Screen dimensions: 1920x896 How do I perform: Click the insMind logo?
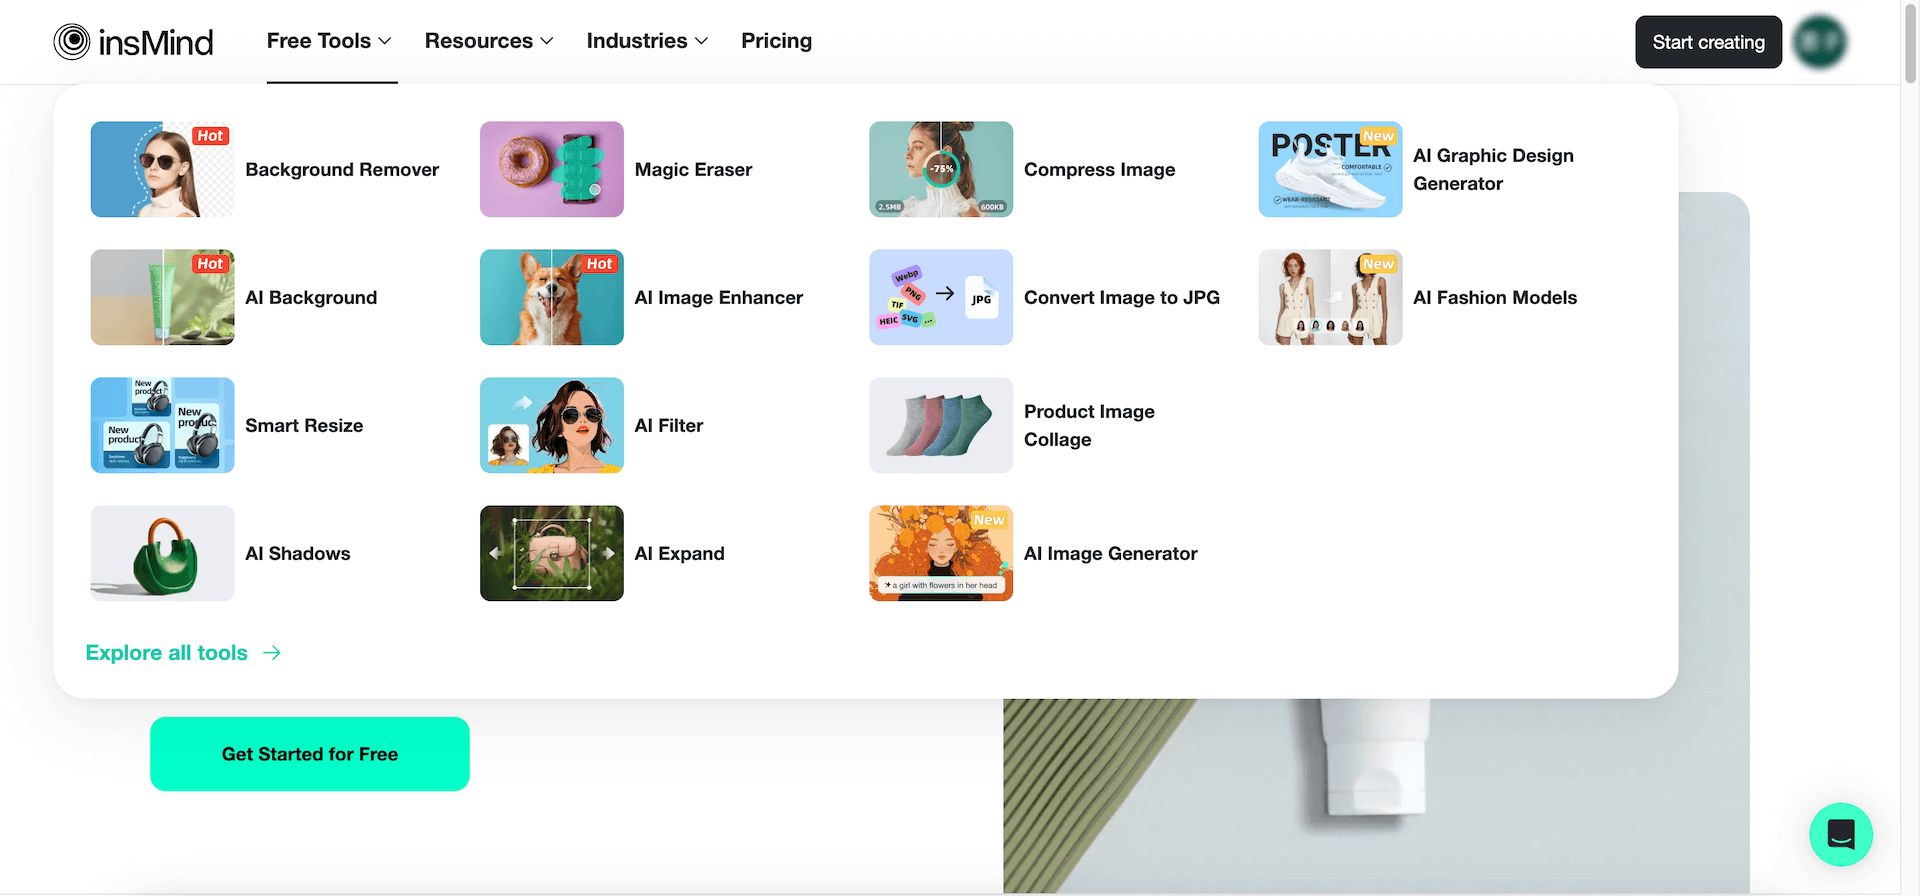point(133,42)
